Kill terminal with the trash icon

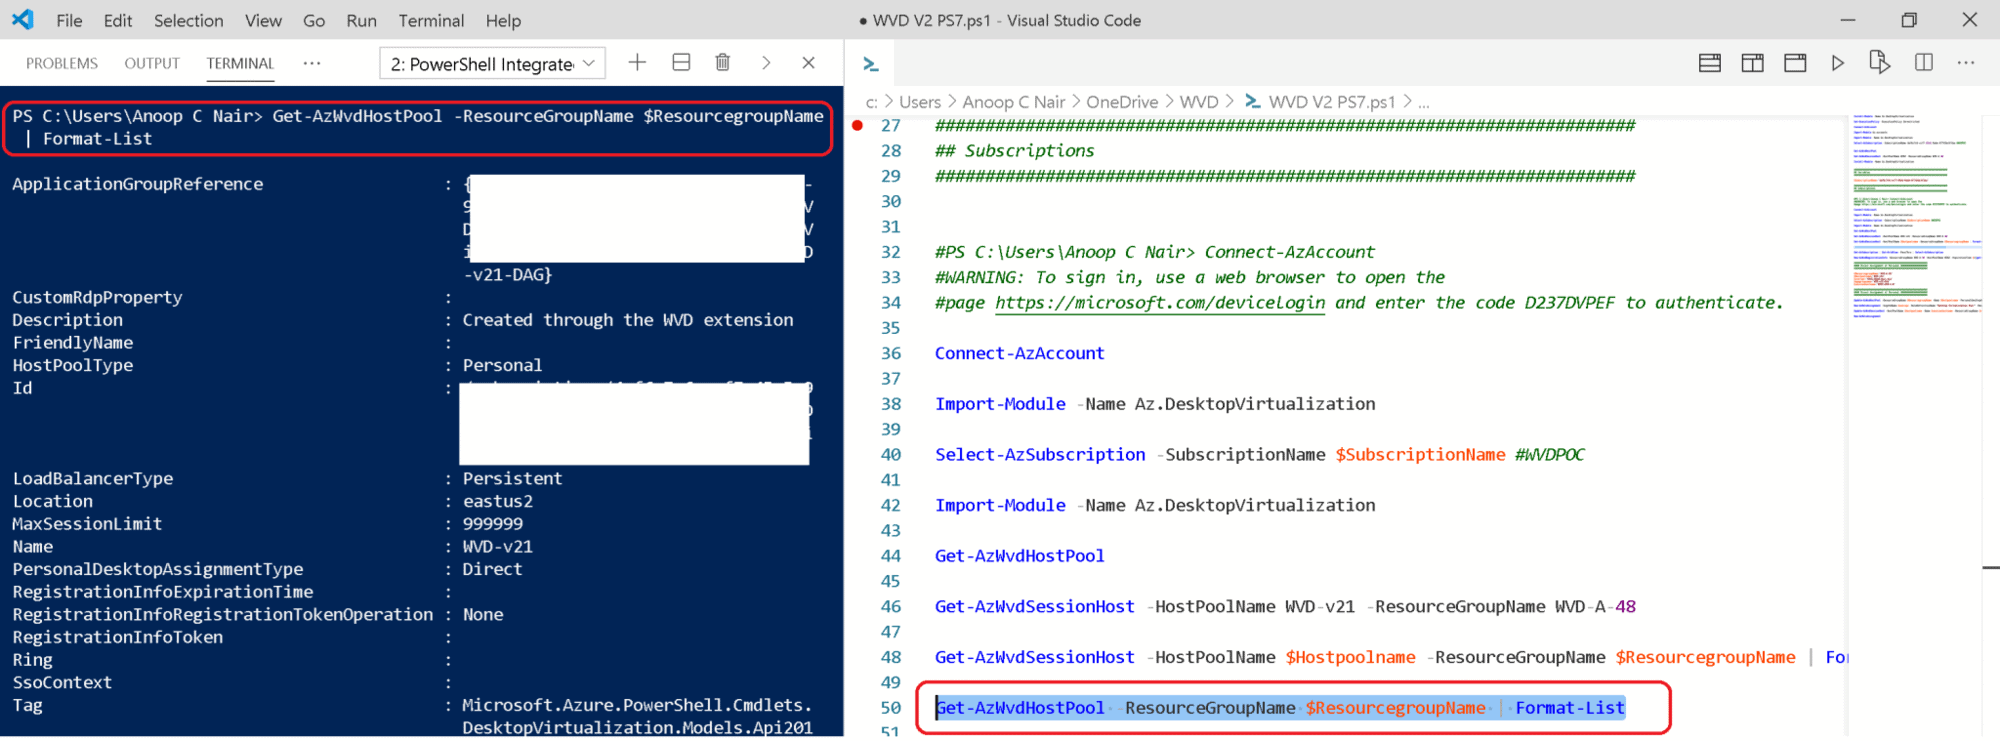point(723,62)
